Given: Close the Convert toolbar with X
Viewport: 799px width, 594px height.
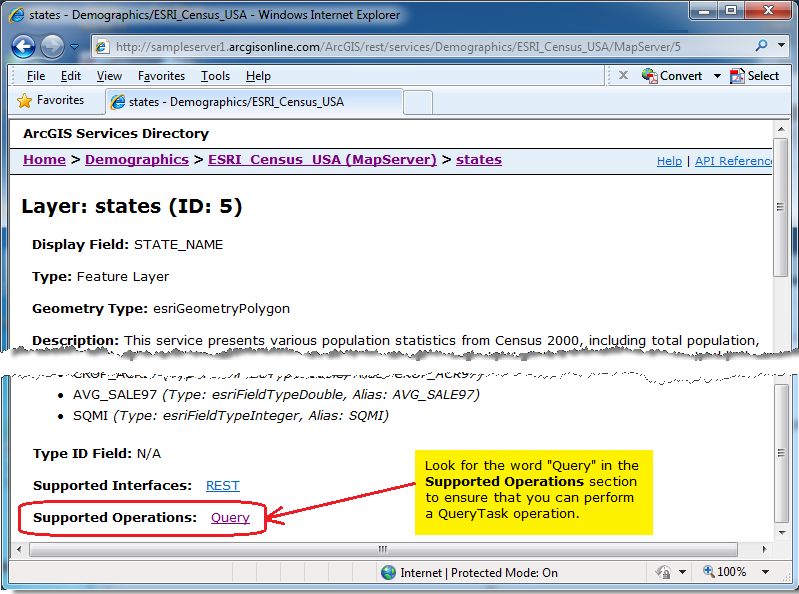Looking at the screenshot, I should pos(623,75).
